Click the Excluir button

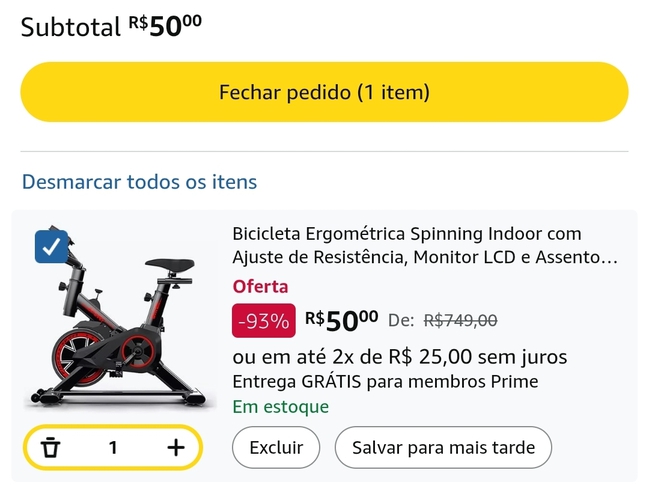[x=275, y=447]
